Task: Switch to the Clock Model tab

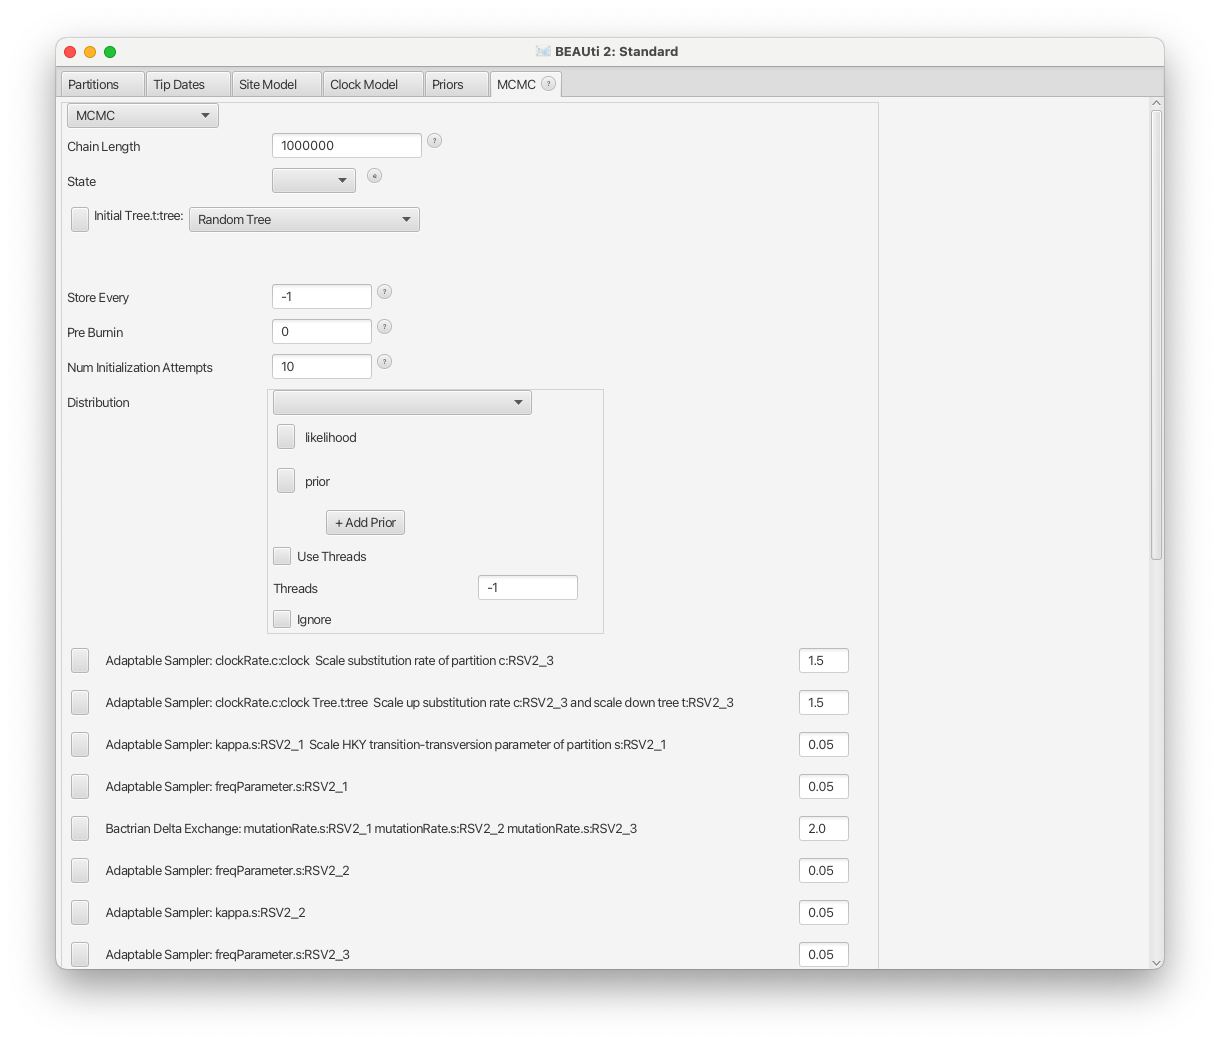Action: (373, 84)
